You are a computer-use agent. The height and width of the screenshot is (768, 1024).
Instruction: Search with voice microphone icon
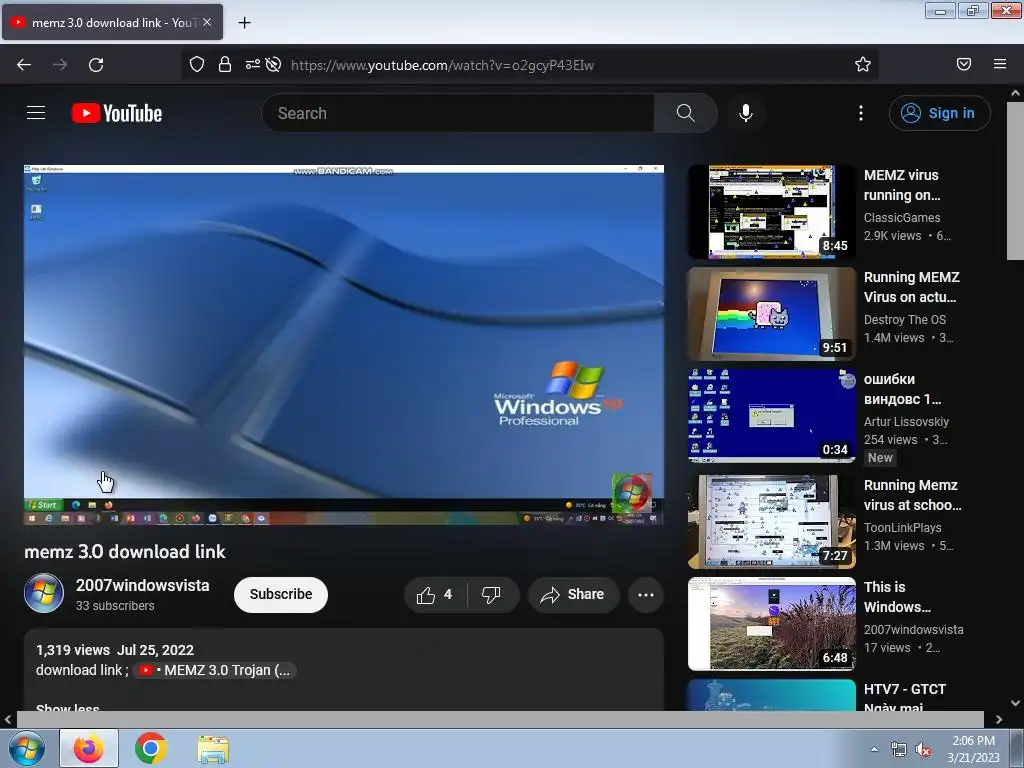[x=746, y=113]
